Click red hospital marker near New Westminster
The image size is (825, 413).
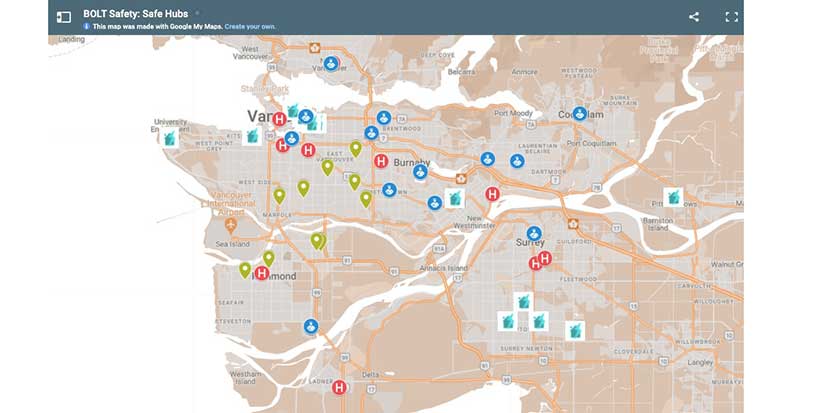[x=492, y=194]
